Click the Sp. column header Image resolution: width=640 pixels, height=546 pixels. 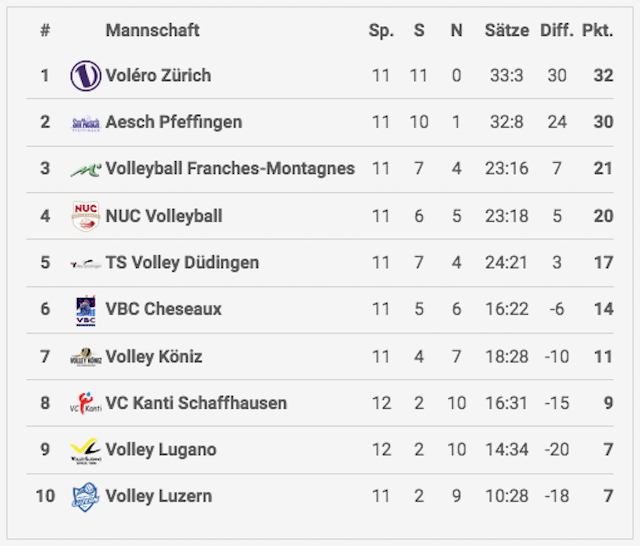click(x=381, y=31)
